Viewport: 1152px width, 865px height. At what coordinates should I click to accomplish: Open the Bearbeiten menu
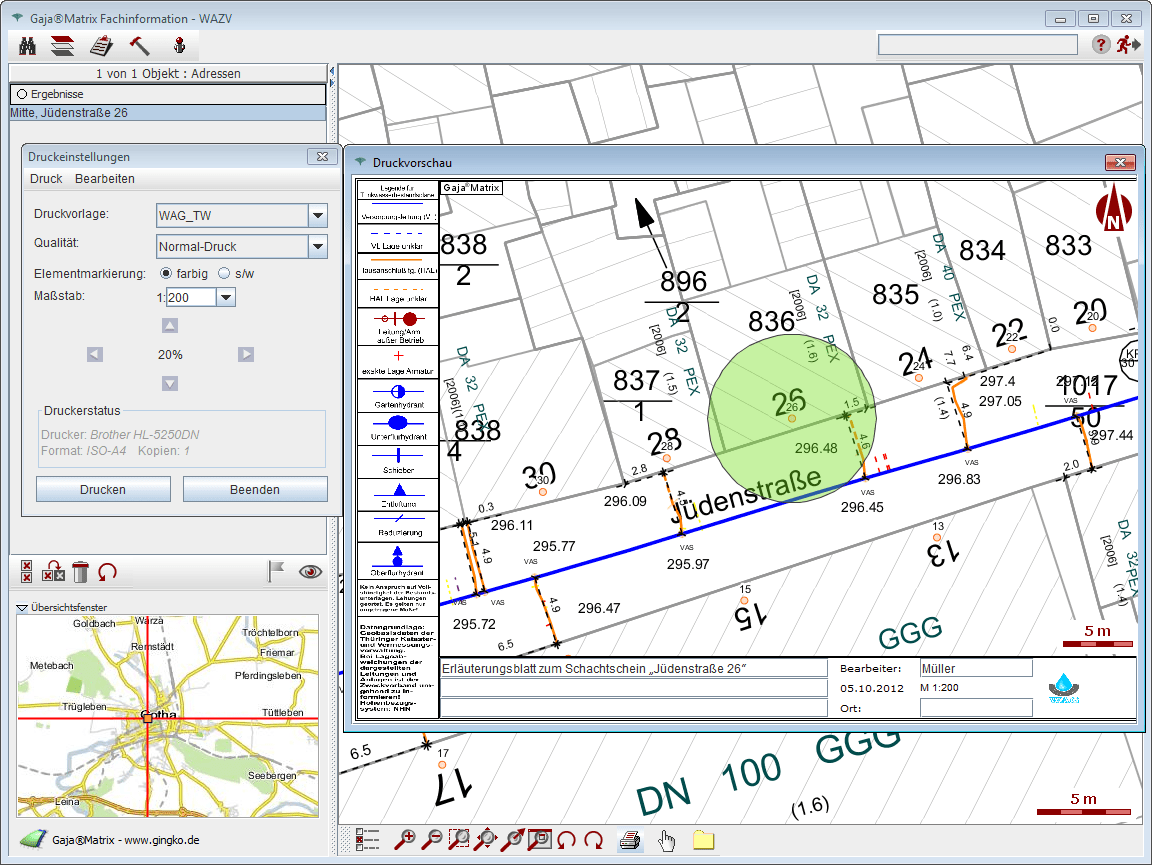(x=105, y=179)
